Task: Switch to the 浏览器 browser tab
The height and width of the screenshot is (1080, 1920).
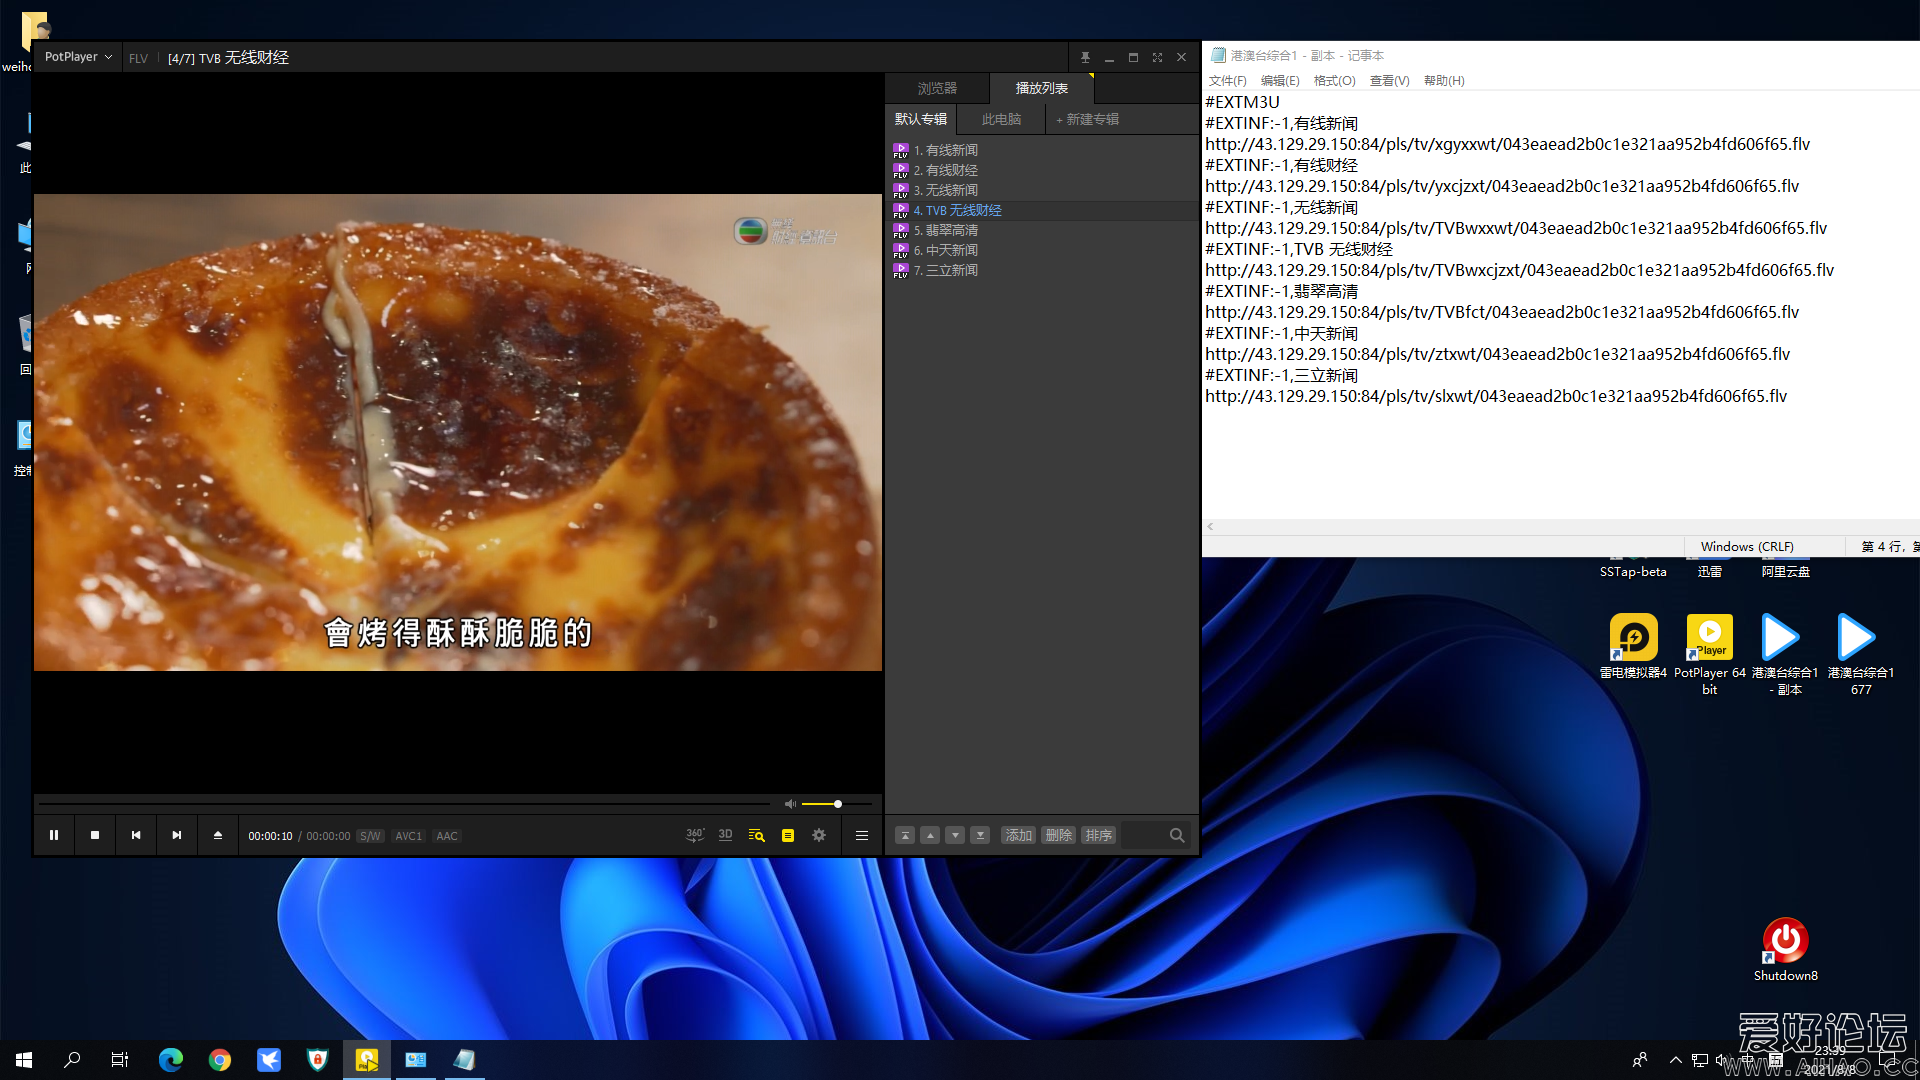Action: [x=937, y=88]
